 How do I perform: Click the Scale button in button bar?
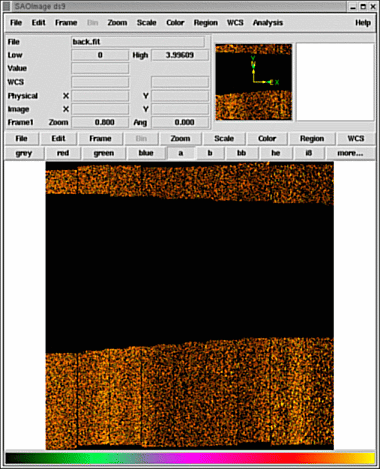tap(224, 139)
